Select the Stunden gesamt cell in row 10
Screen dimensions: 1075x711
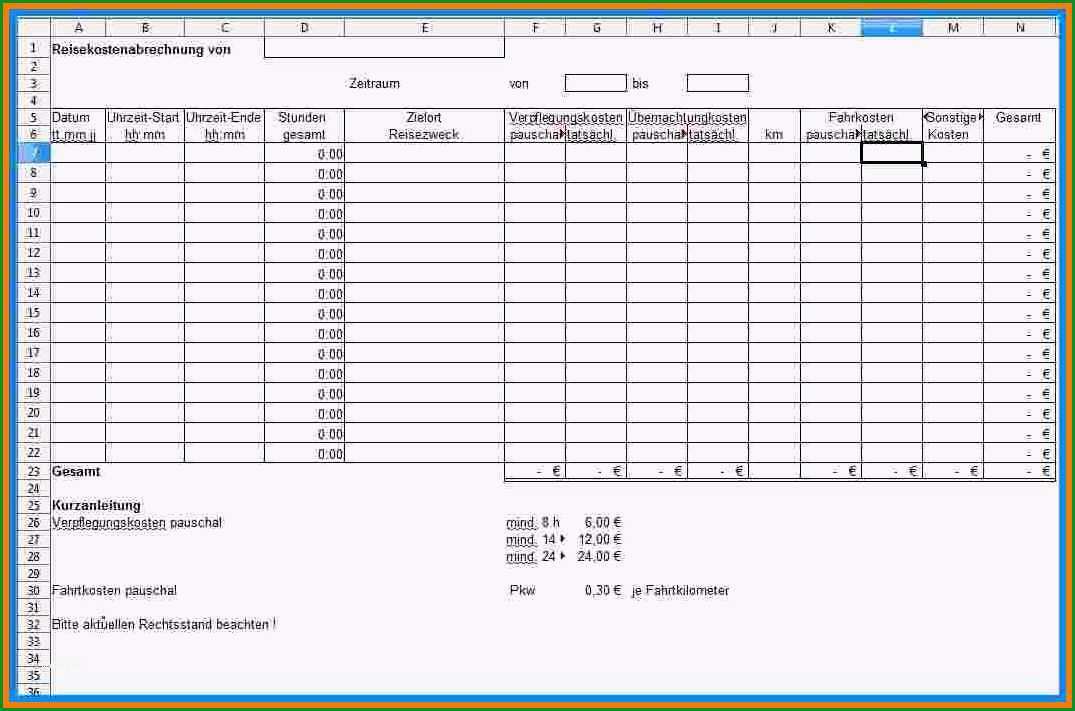coord(304,213)
